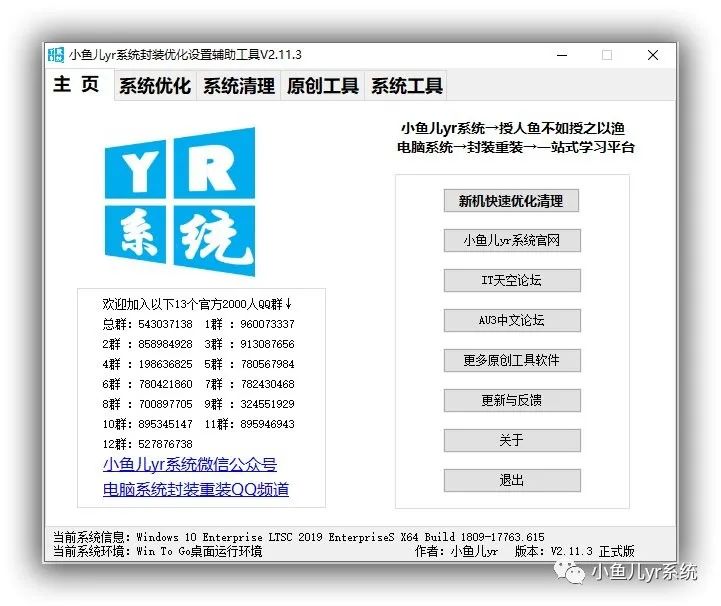Click the 作者: 小鱼儿yr status text
Image resolution: width=721 pixels, height=606 pixels.
click(x=456, y=551)
